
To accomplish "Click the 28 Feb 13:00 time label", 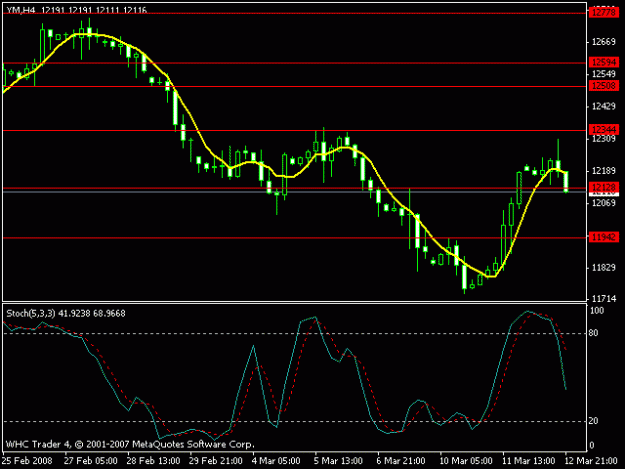I will tap(153, 461).
